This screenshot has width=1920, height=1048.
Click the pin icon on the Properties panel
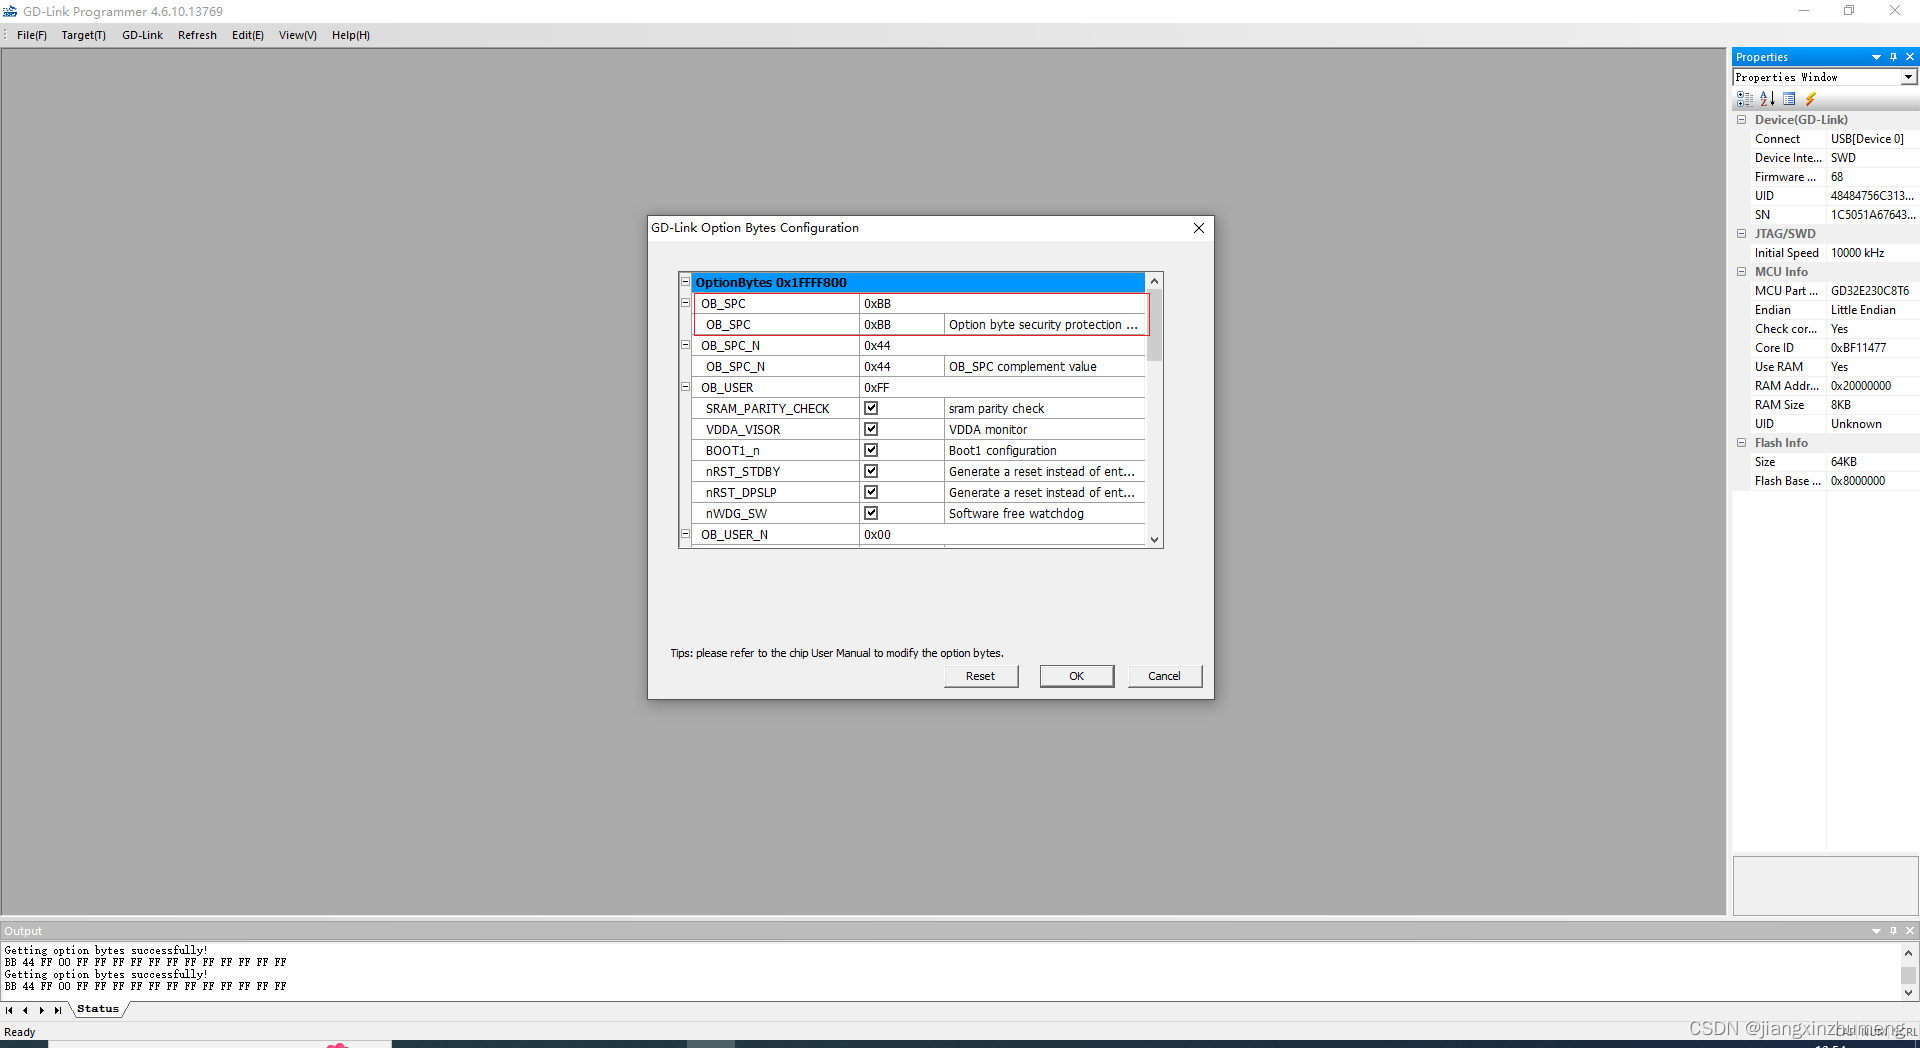click(1893, 57)
